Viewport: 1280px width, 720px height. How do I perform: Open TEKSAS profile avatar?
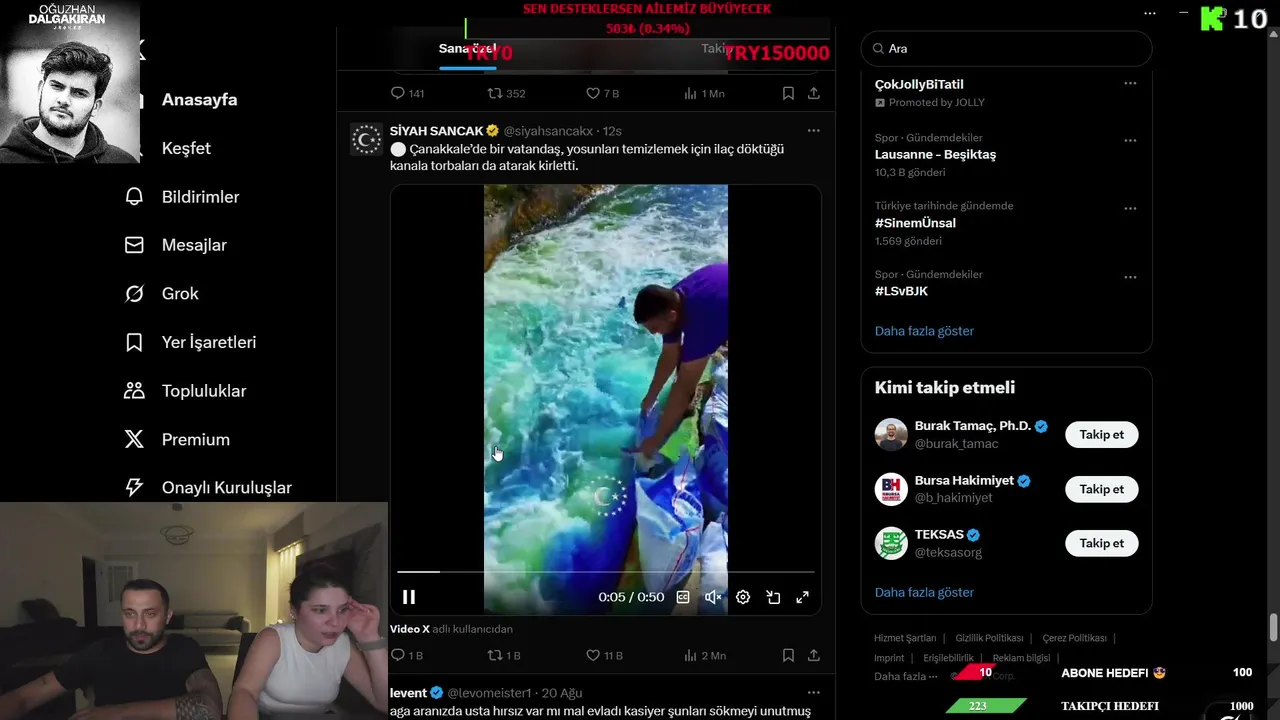[891, 543]
